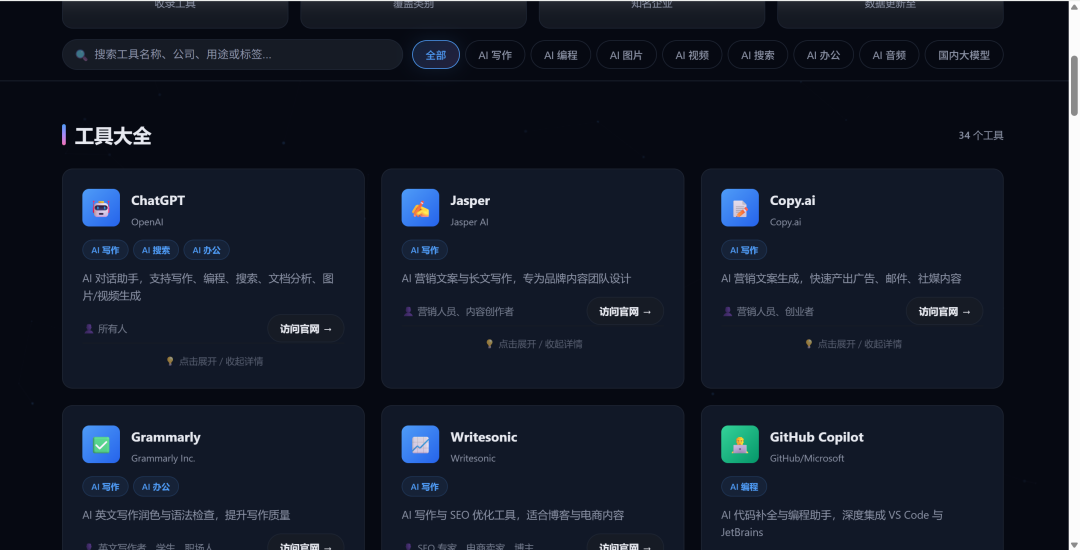Click the 所有人 audience label
This screenshot has width=1080, height=550.
coord(112,329)
